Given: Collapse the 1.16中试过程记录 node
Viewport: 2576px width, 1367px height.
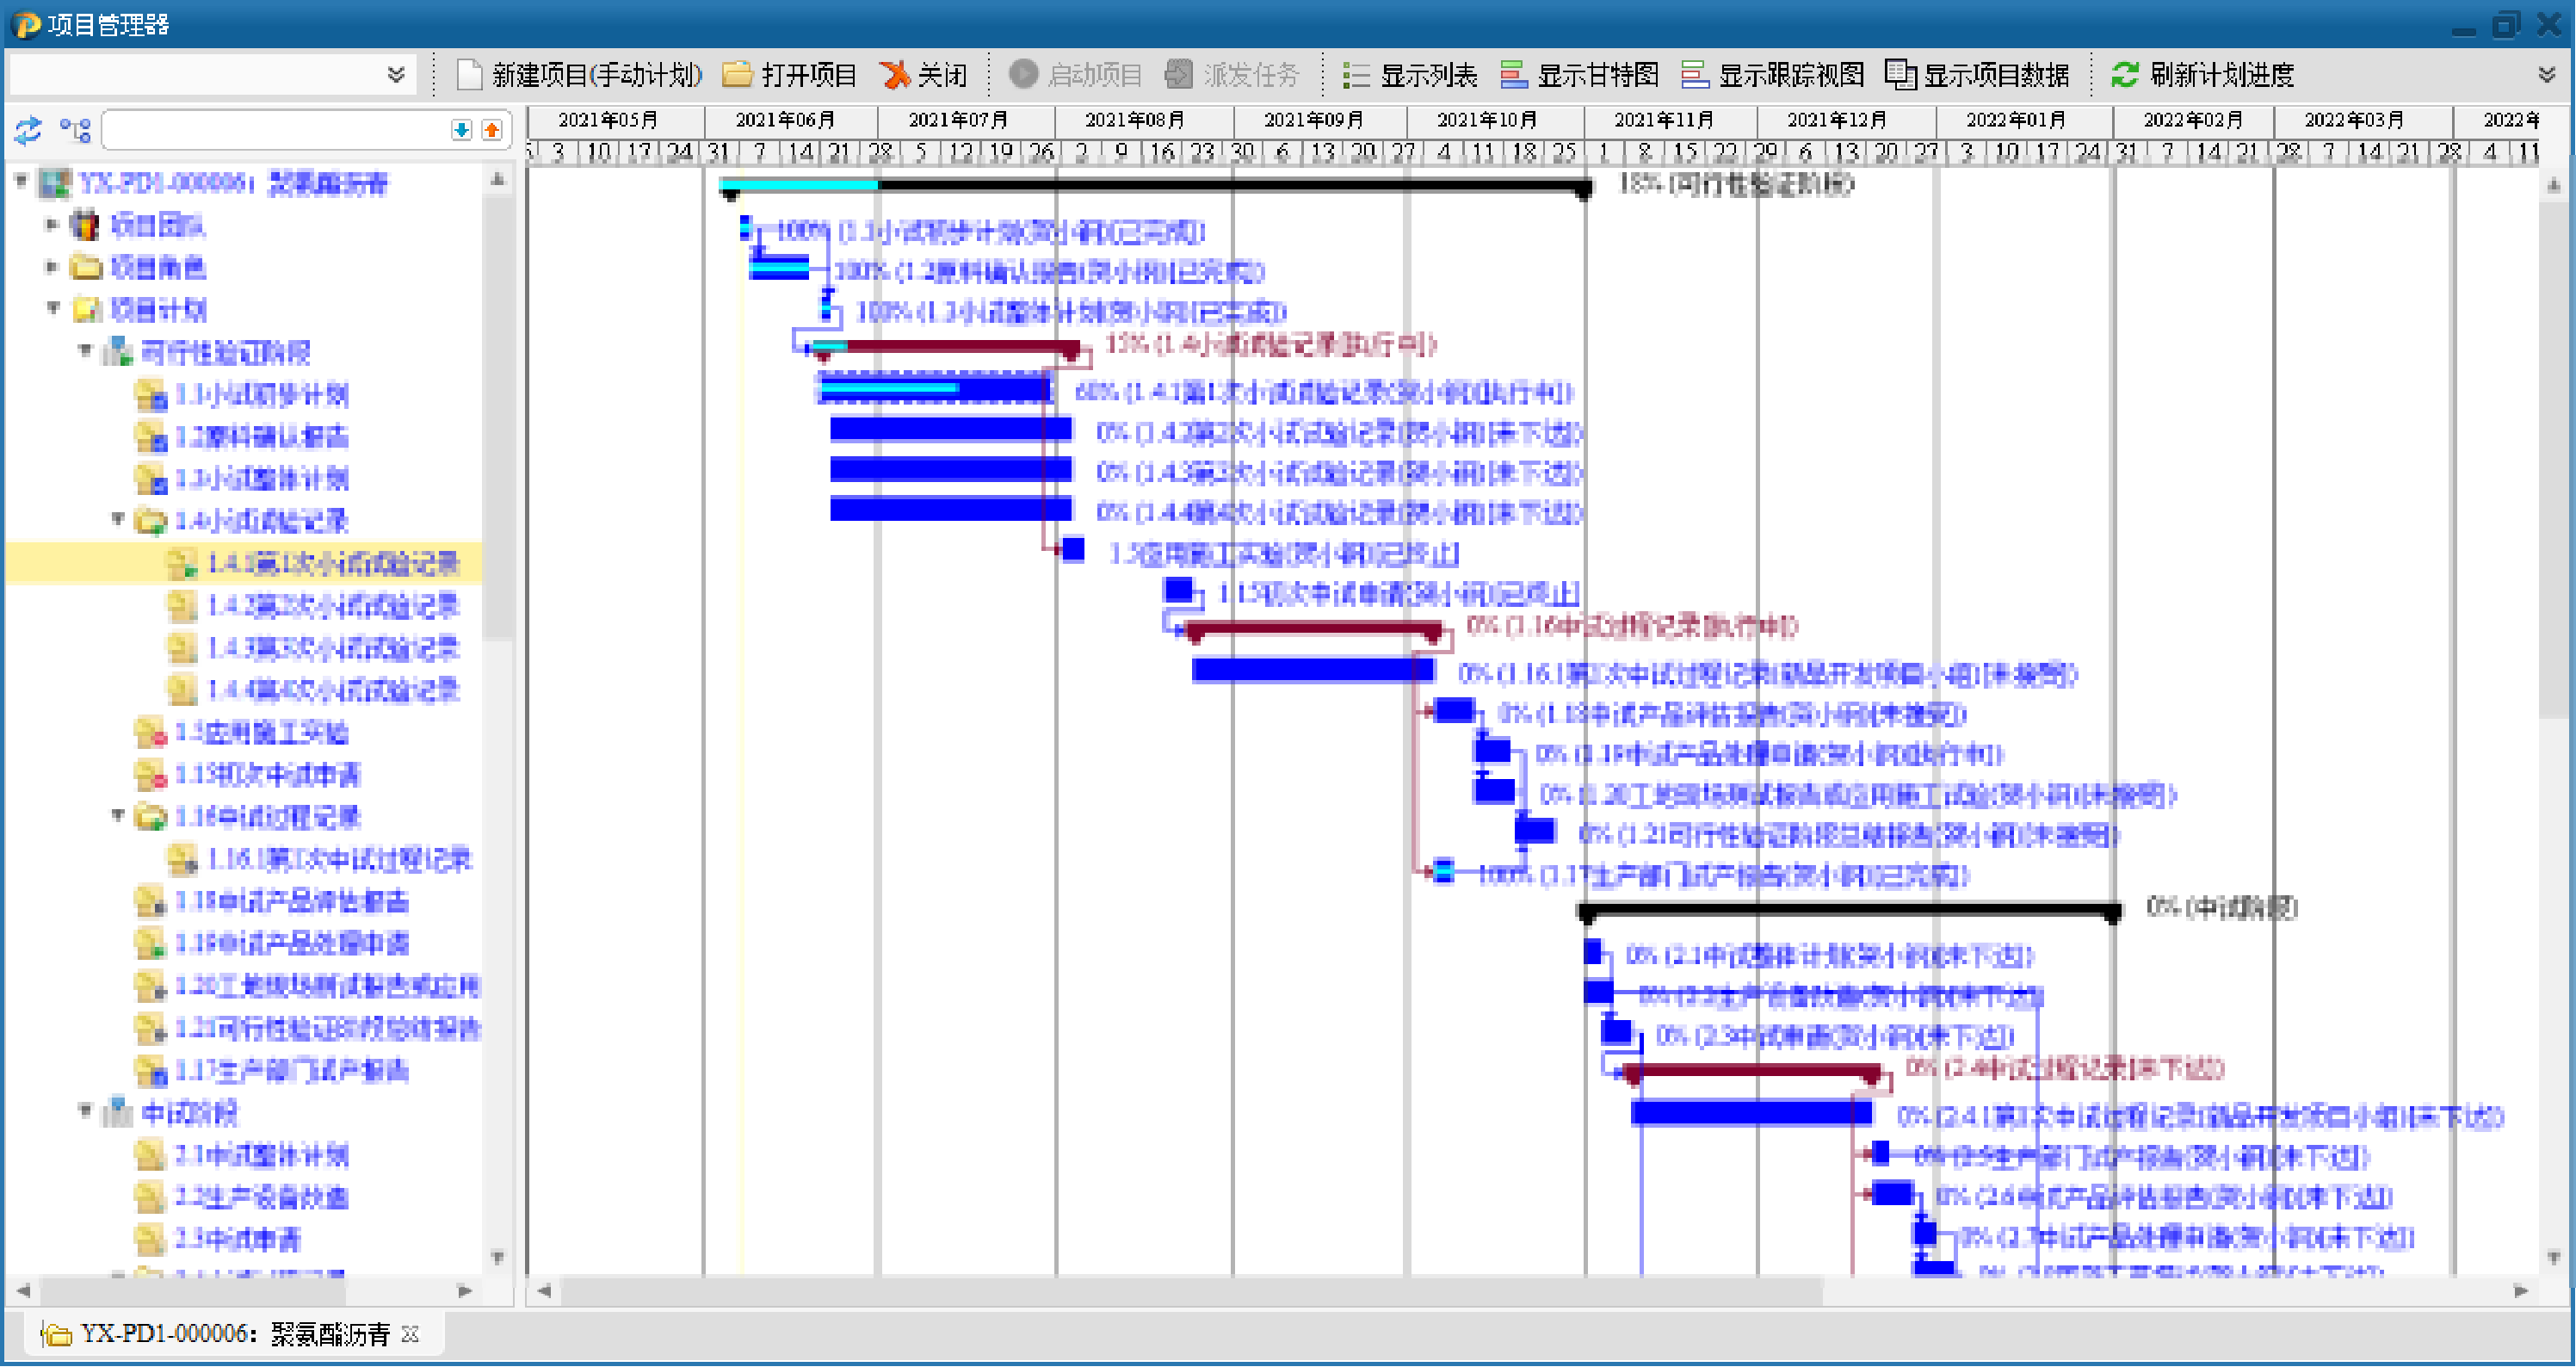Looking at the screenshot, I should click(x=117, y=816).
